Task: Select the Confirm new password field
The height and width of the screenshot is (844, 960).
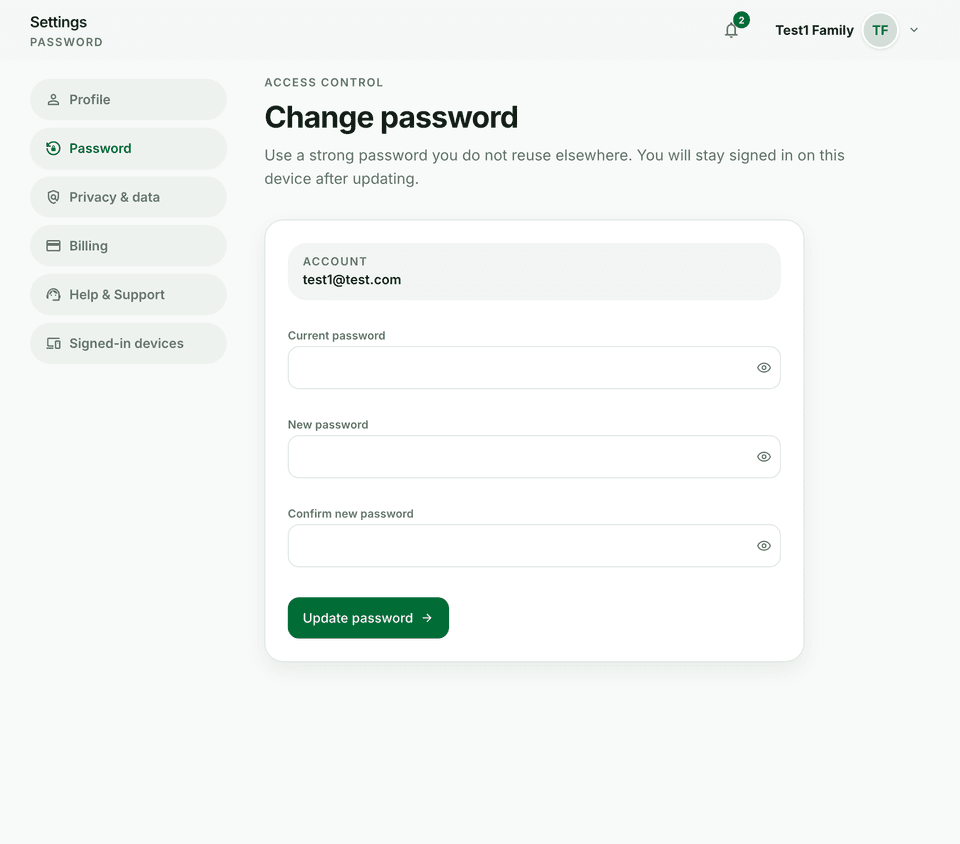Action: [x=534, y=546]
